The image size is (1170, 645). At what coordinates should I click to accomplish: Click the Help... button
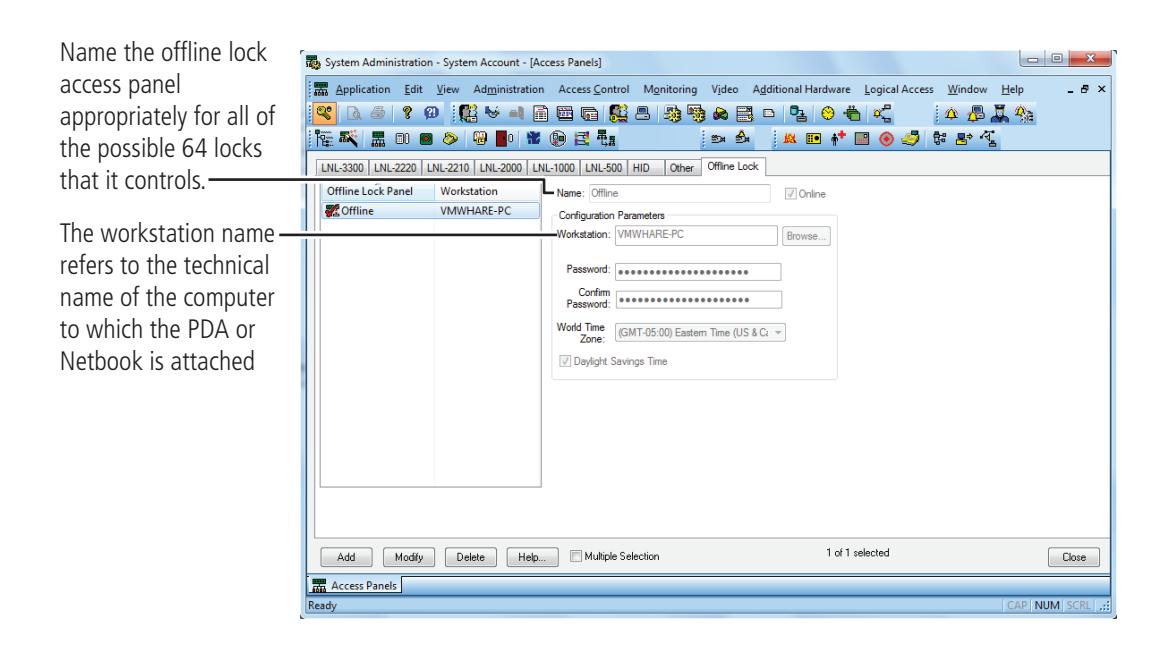coord(532,557)
